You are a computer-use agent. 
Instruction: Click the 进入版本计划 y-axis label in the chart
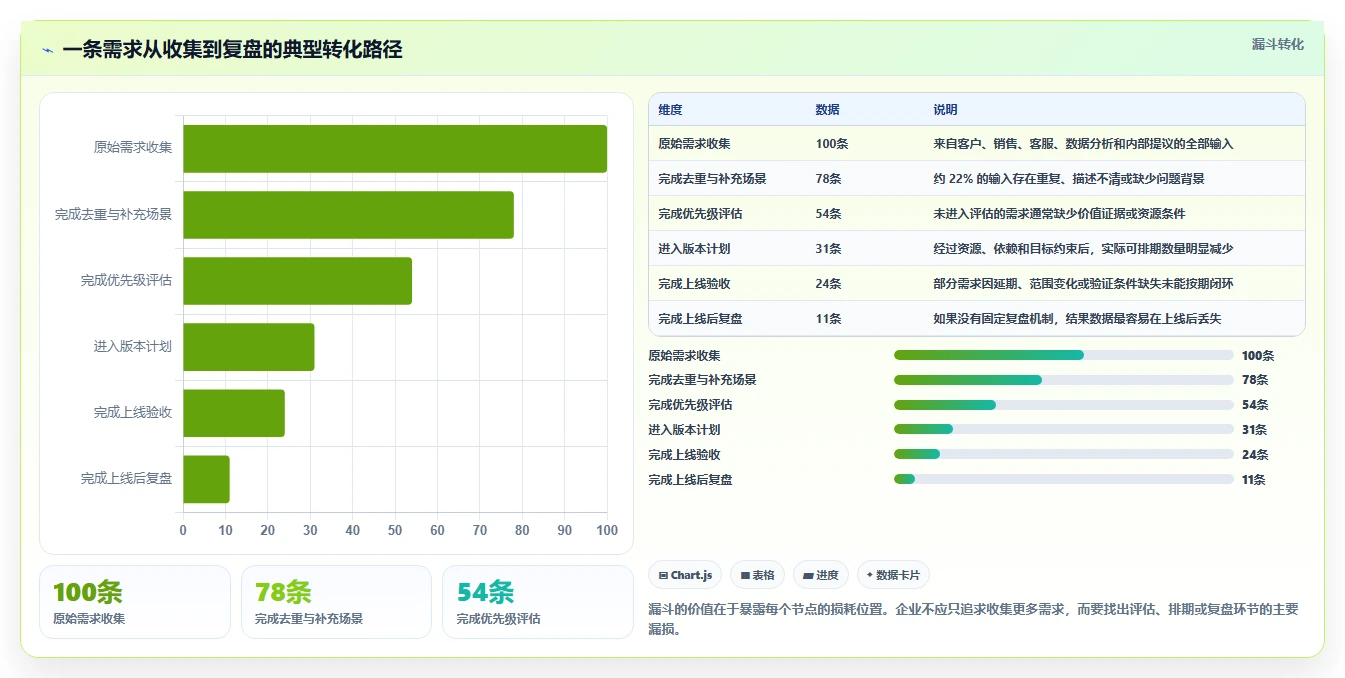click(x=133, y=347)
